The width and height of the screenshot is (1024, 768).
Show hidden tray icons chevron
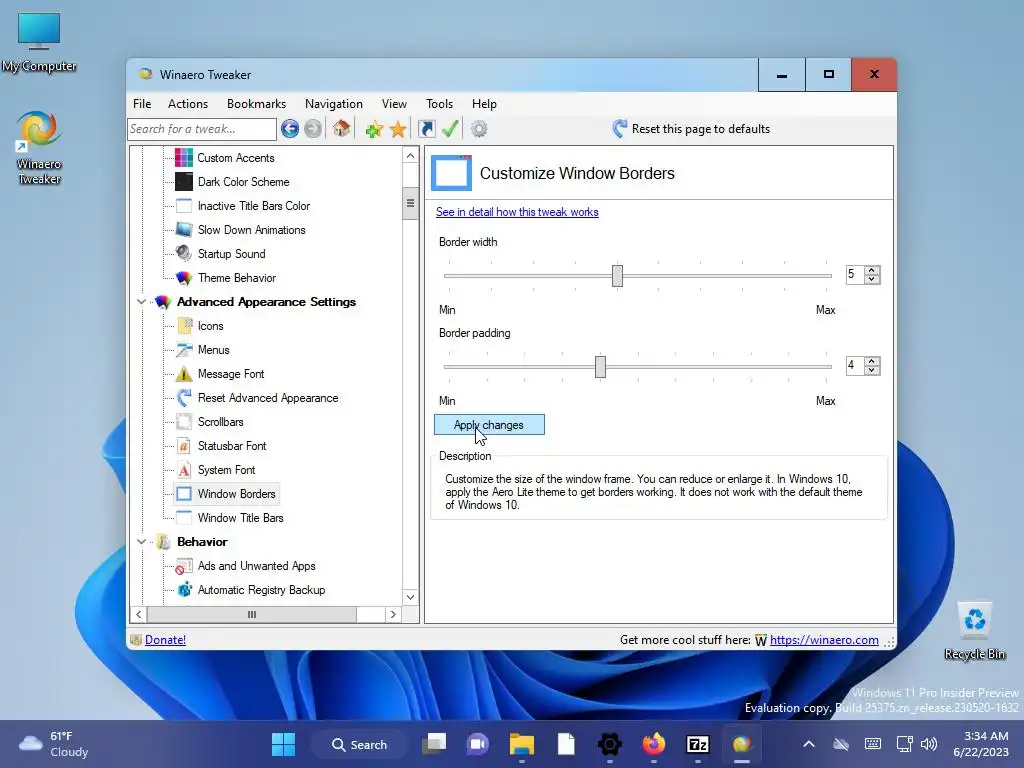tap(808, 744)
